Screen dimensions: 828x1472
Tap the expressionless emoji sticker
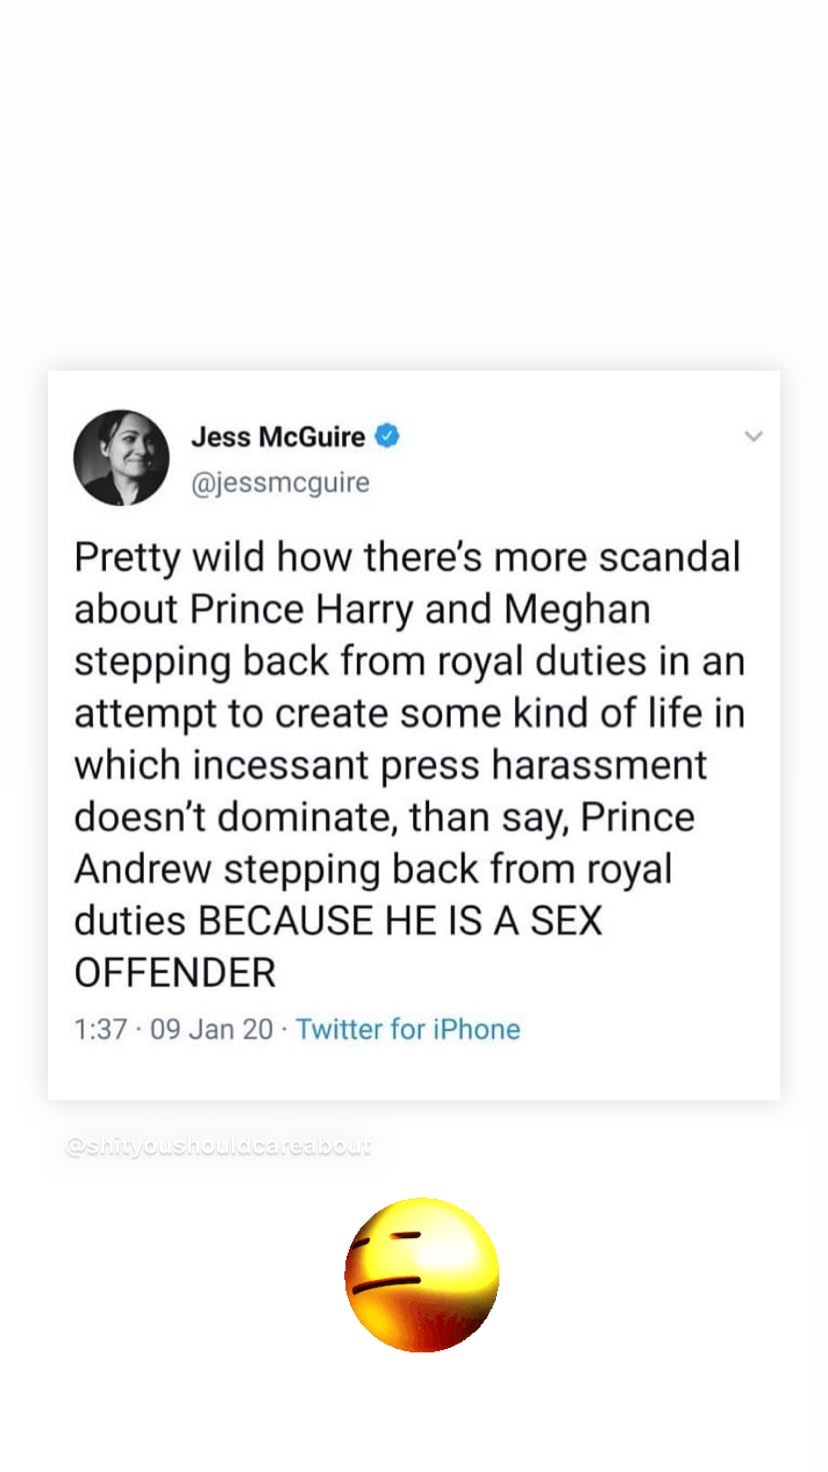[421, 1274]
